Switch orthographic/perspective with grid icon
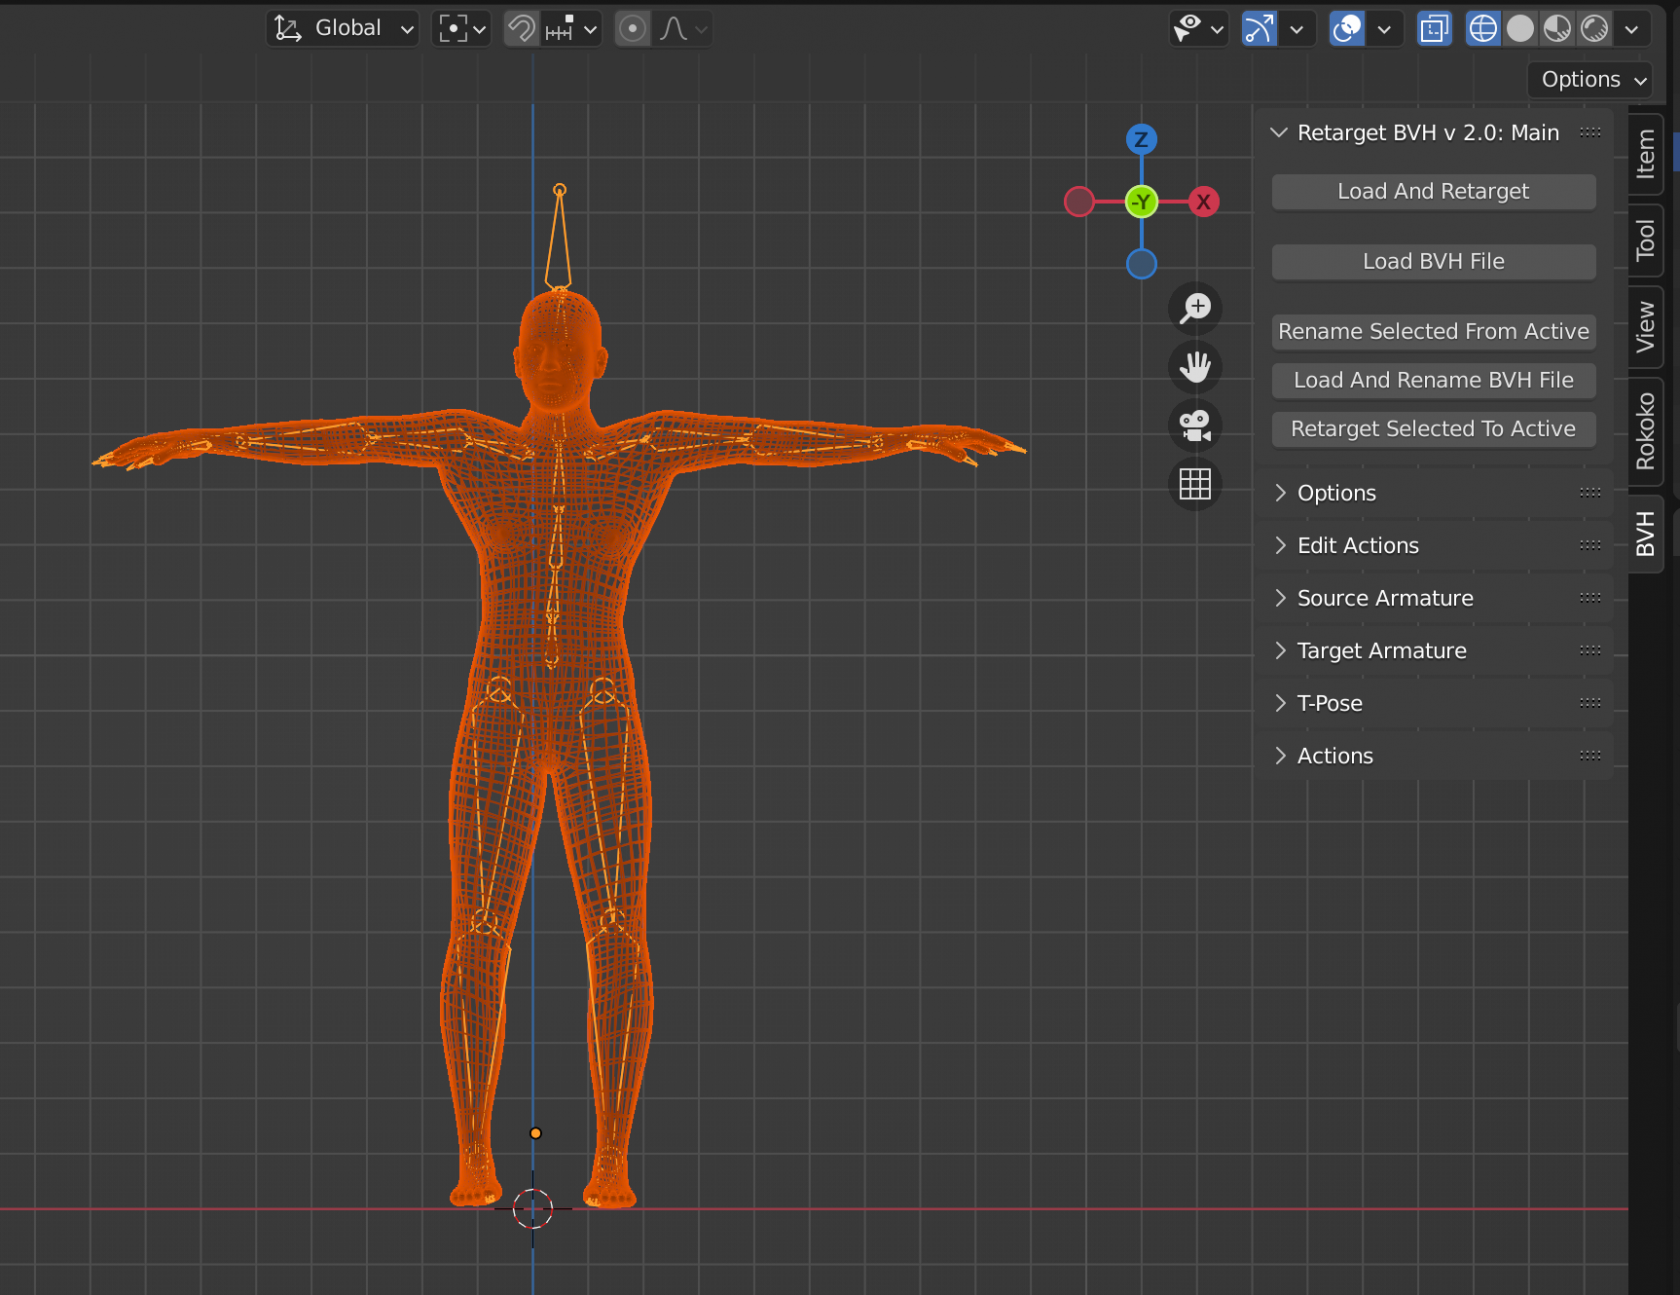This screenshot has height=1295, width=1680. 1195,485
